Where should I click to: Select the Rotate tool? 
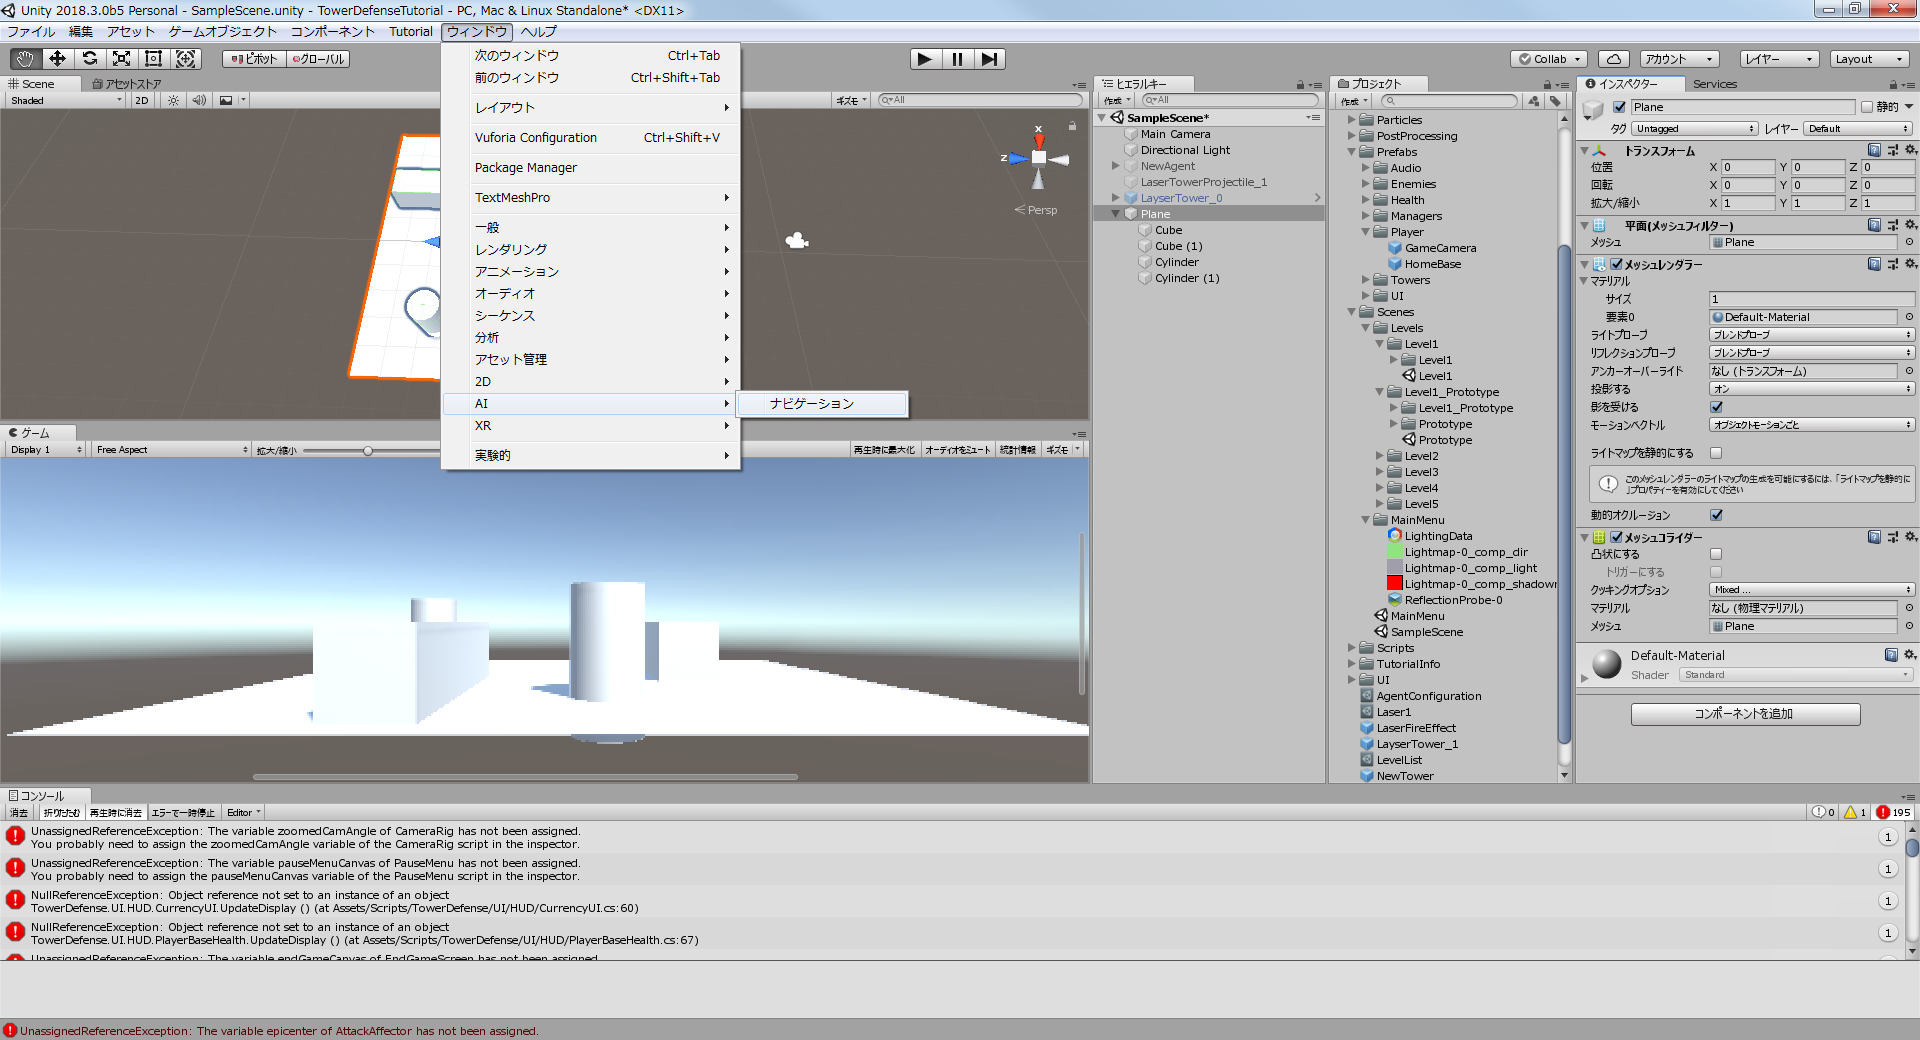pyautogui.click(x=89, y=59)
